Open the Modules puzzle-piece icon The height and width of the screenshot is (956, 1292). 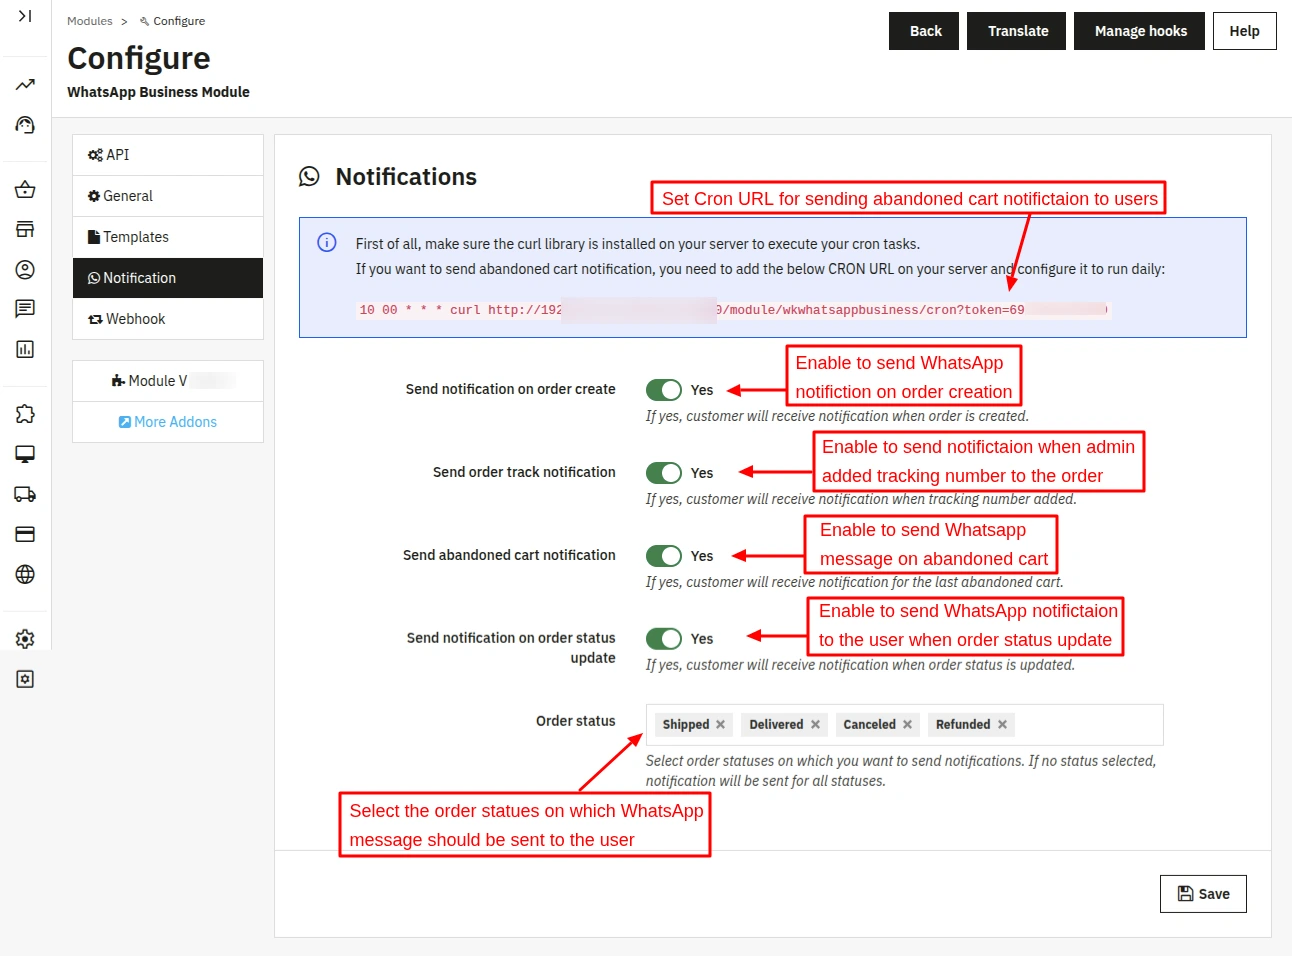tap(25, 413)
